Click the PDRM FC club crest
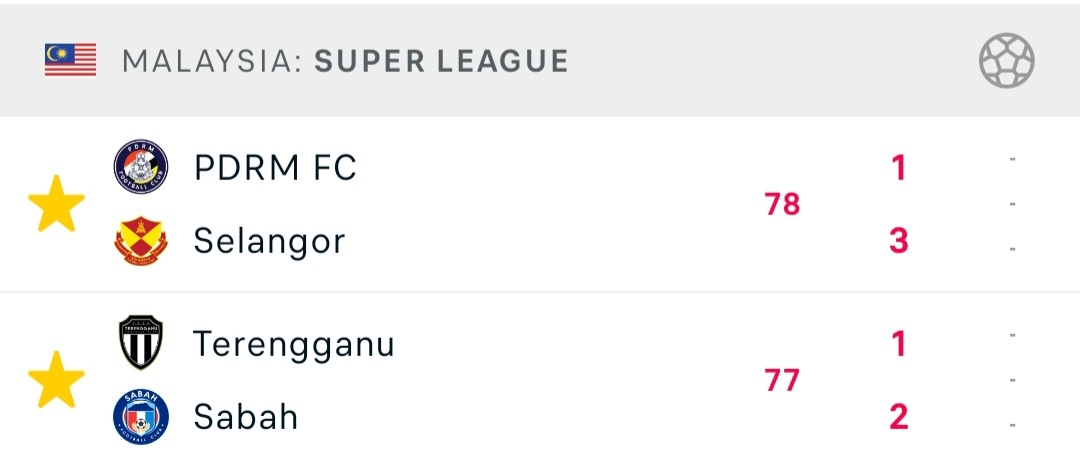This screenshot has height=467, width=1080. [141, 168]
